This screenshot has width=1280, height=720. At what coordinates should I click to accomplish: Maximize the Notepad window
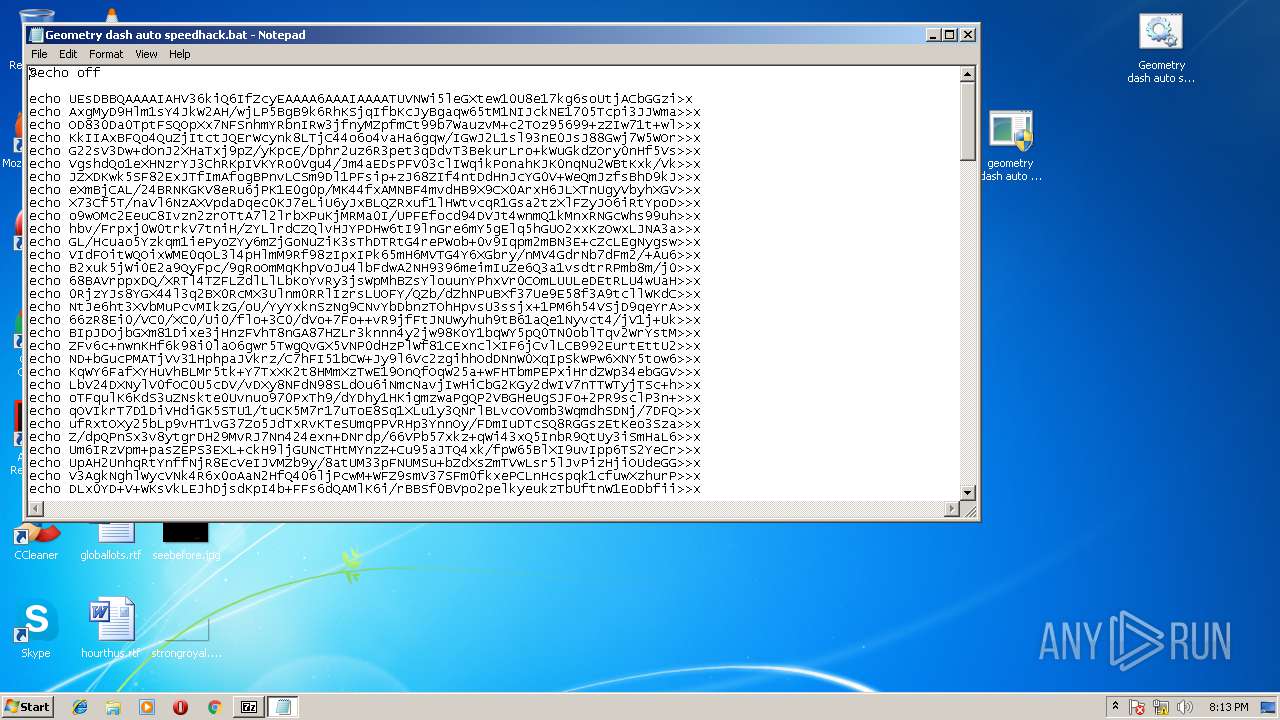coord(950,35)
